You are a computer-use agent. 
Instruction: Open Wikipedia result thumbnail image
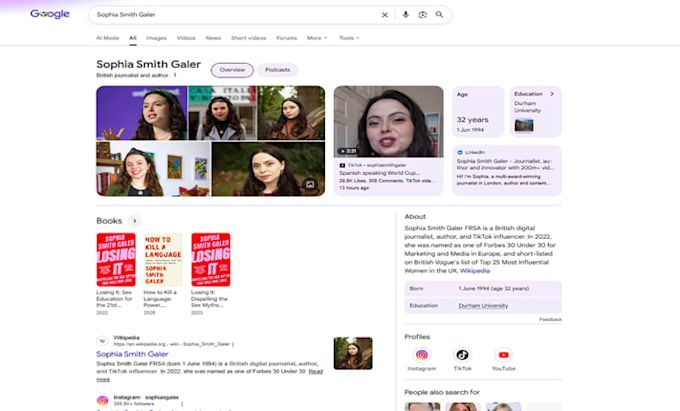click(353, 353)
